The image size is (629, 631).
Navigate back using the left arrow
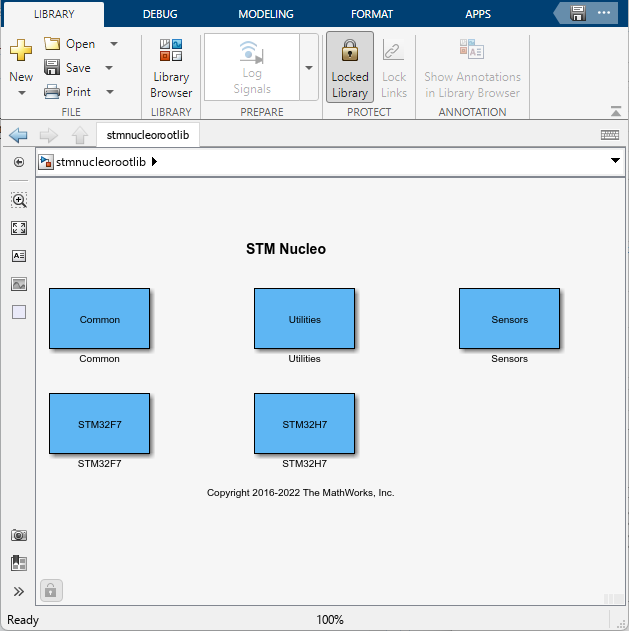[18, 135]
